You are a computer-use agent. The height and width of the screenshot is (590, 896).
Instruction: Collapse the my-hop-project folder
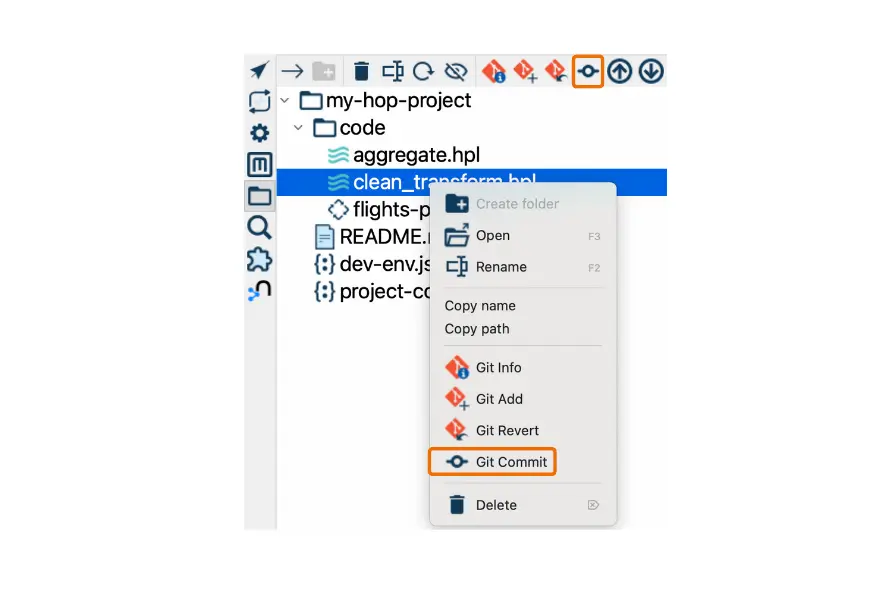point(285,101)
